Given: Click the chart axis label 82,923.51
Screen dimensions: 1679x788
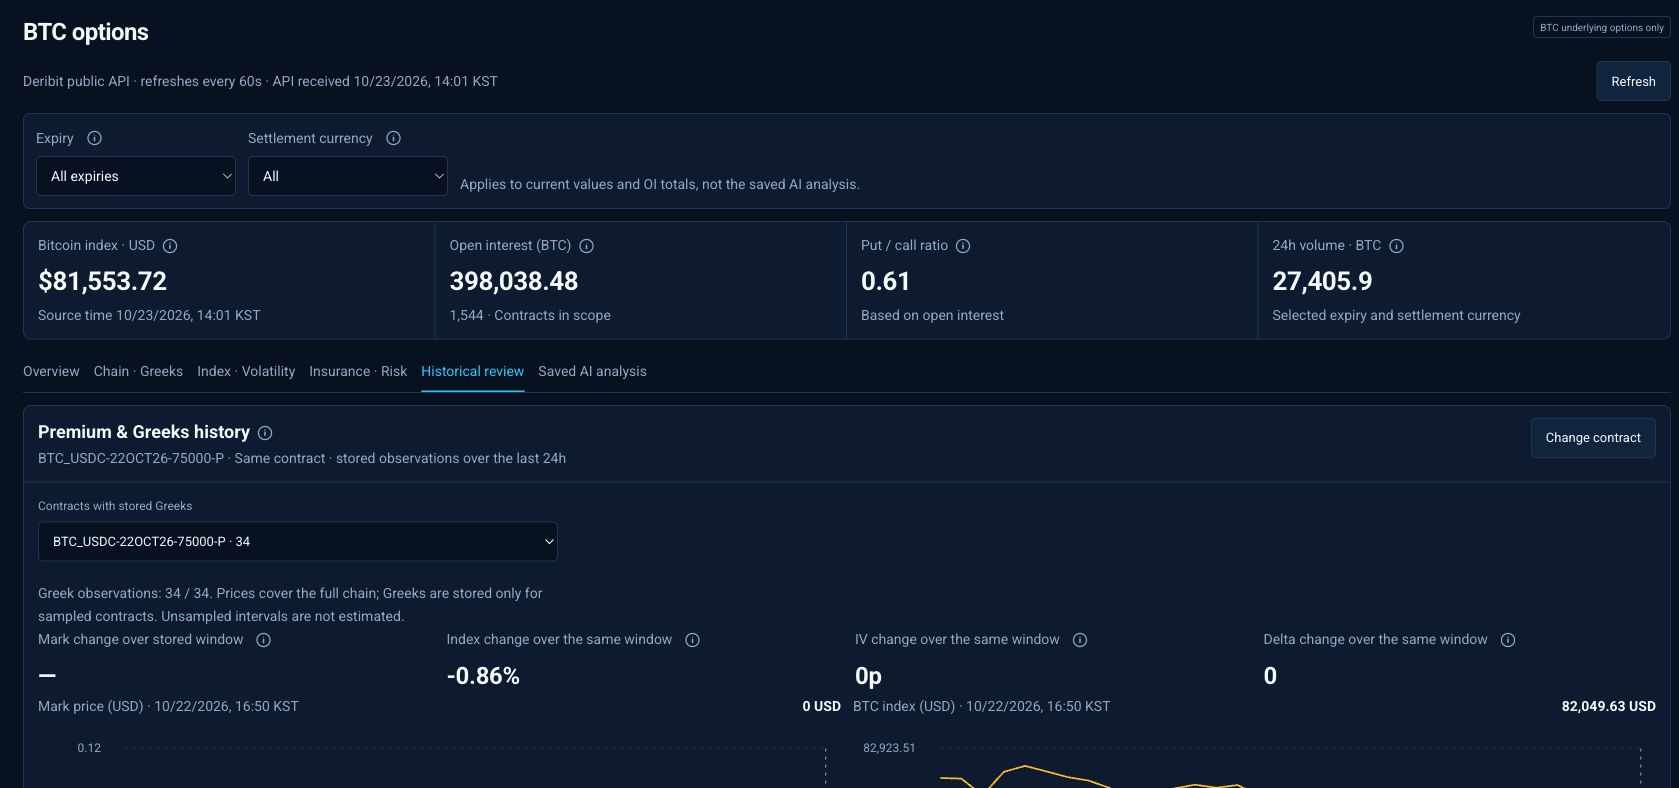Looking at the screenshot, I should (889, 748).
